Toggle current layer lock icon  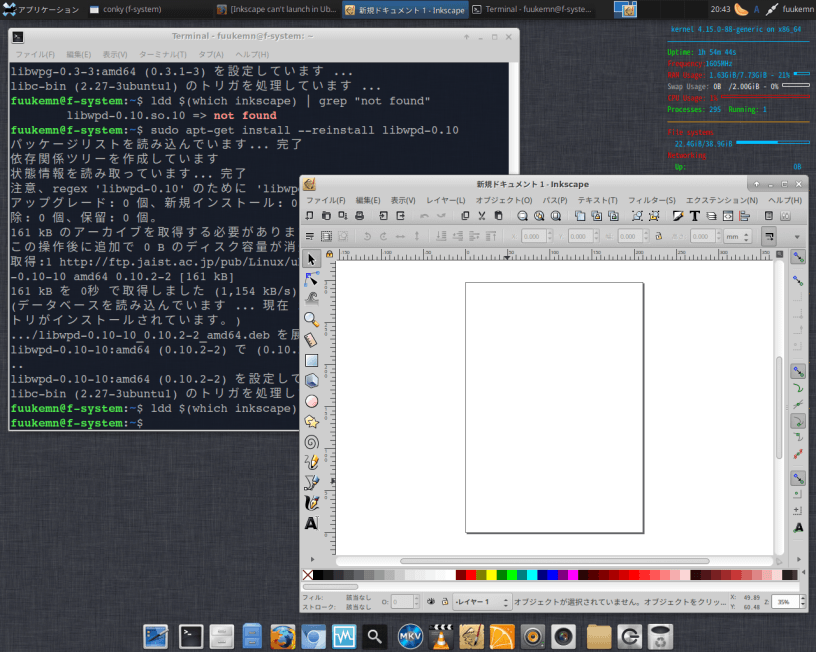(x=445, y=602)
